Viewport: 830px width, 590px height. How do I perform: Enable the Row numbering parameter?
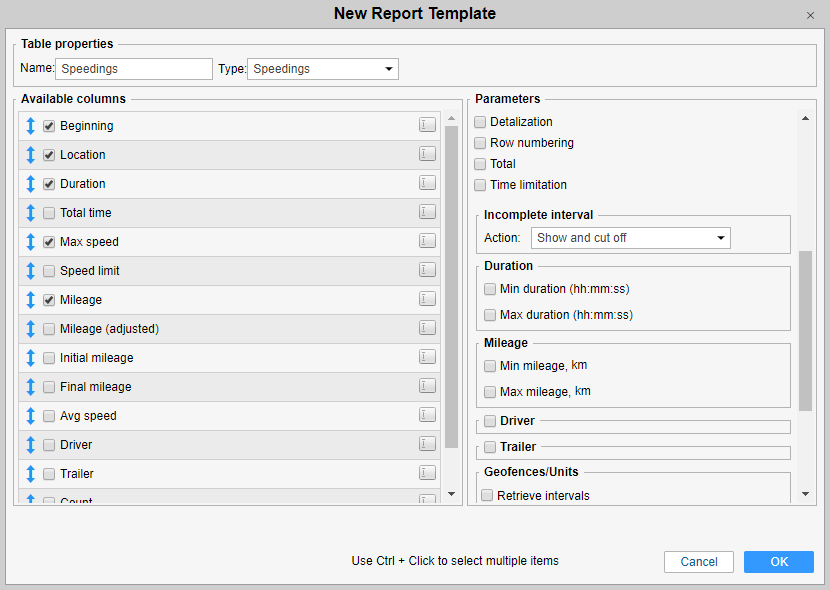[x=481, y=143]
